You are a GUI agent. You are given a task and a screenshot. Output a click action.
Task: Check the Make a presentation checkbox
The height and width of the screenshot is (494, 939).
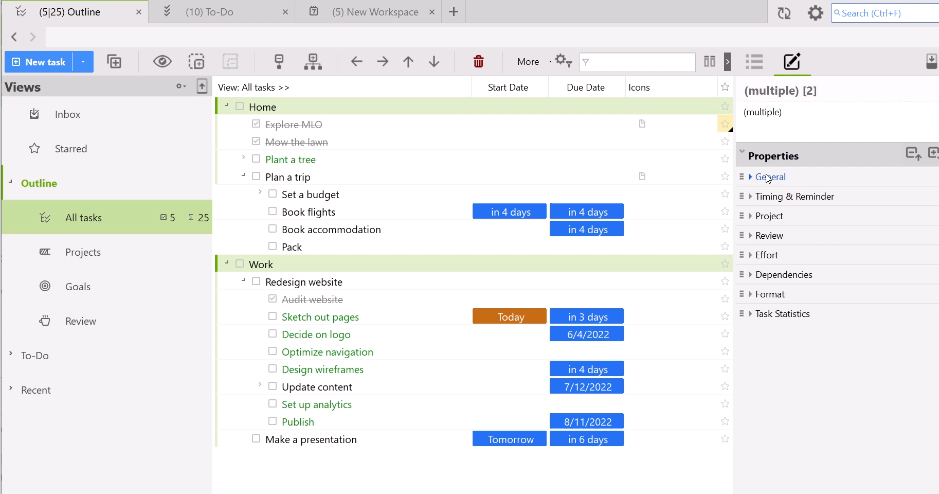(256, 439)
